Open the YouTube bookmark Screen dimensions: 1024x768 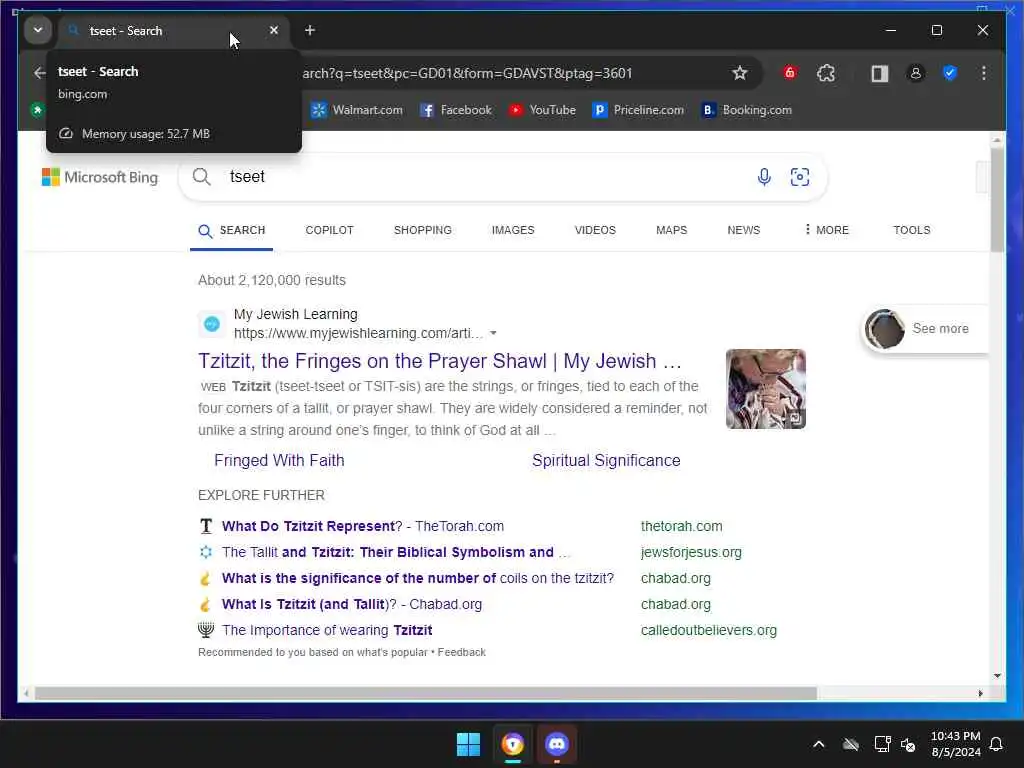[542, 110]
